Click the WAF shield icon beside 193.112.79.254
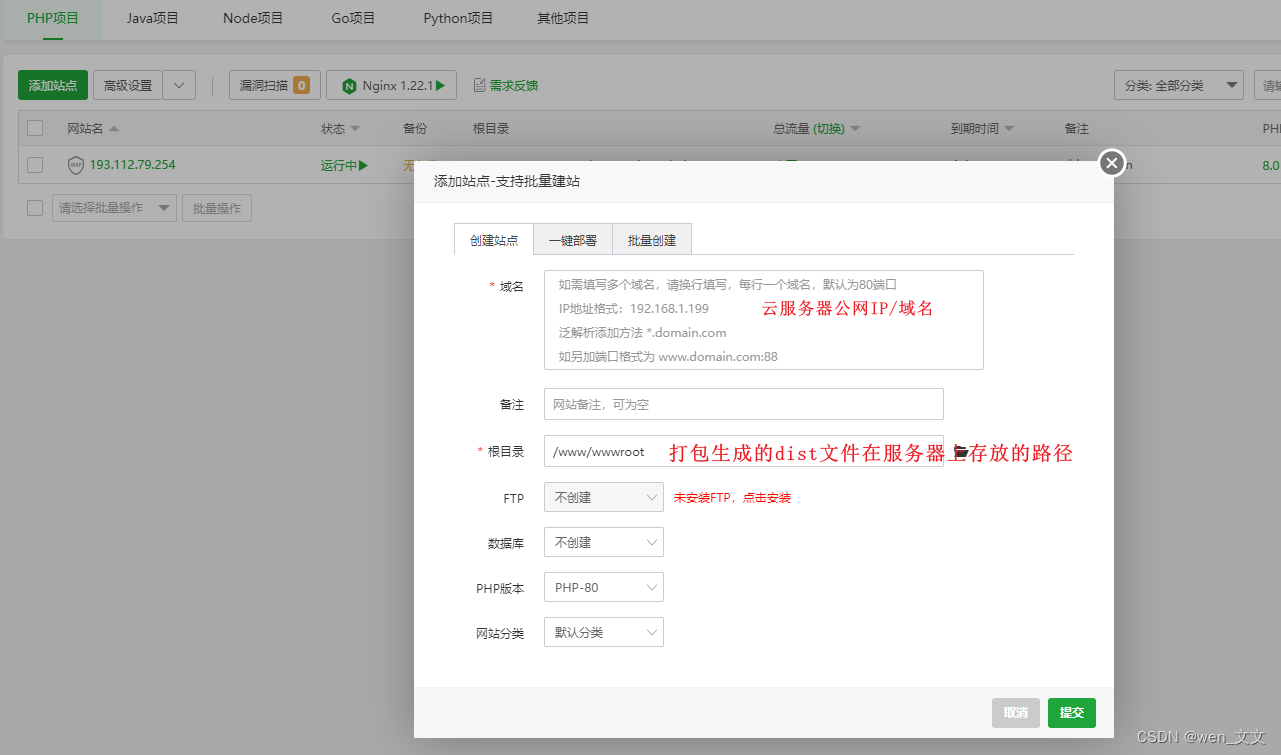 75,165
